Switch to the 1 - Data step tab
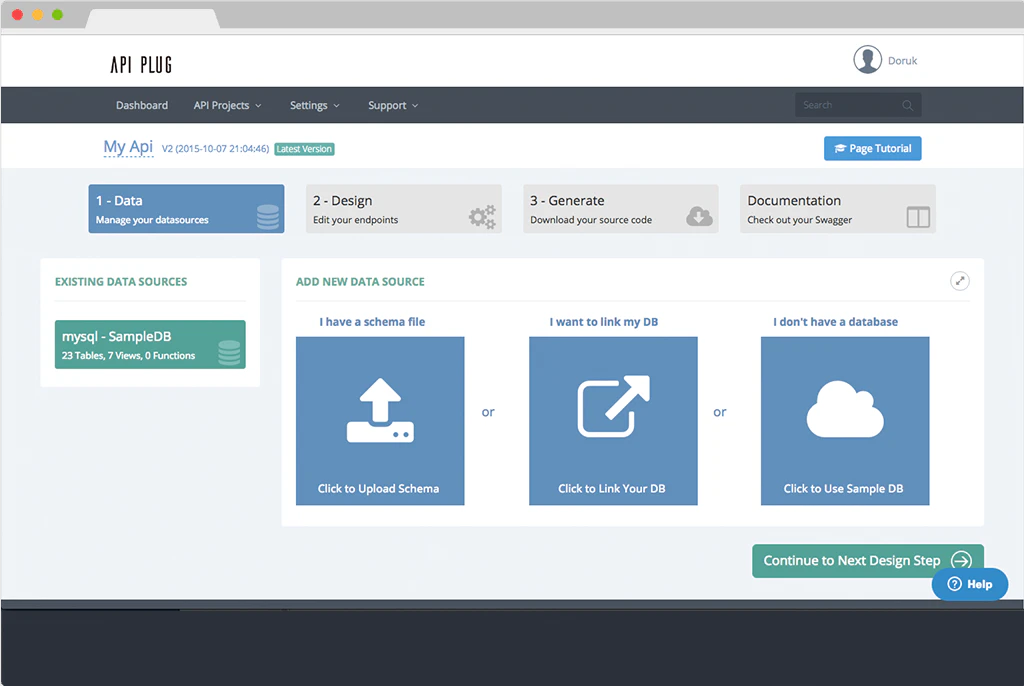Image resolution: width=1024 pixels, height=686 pixels. [x=186, y=209]
